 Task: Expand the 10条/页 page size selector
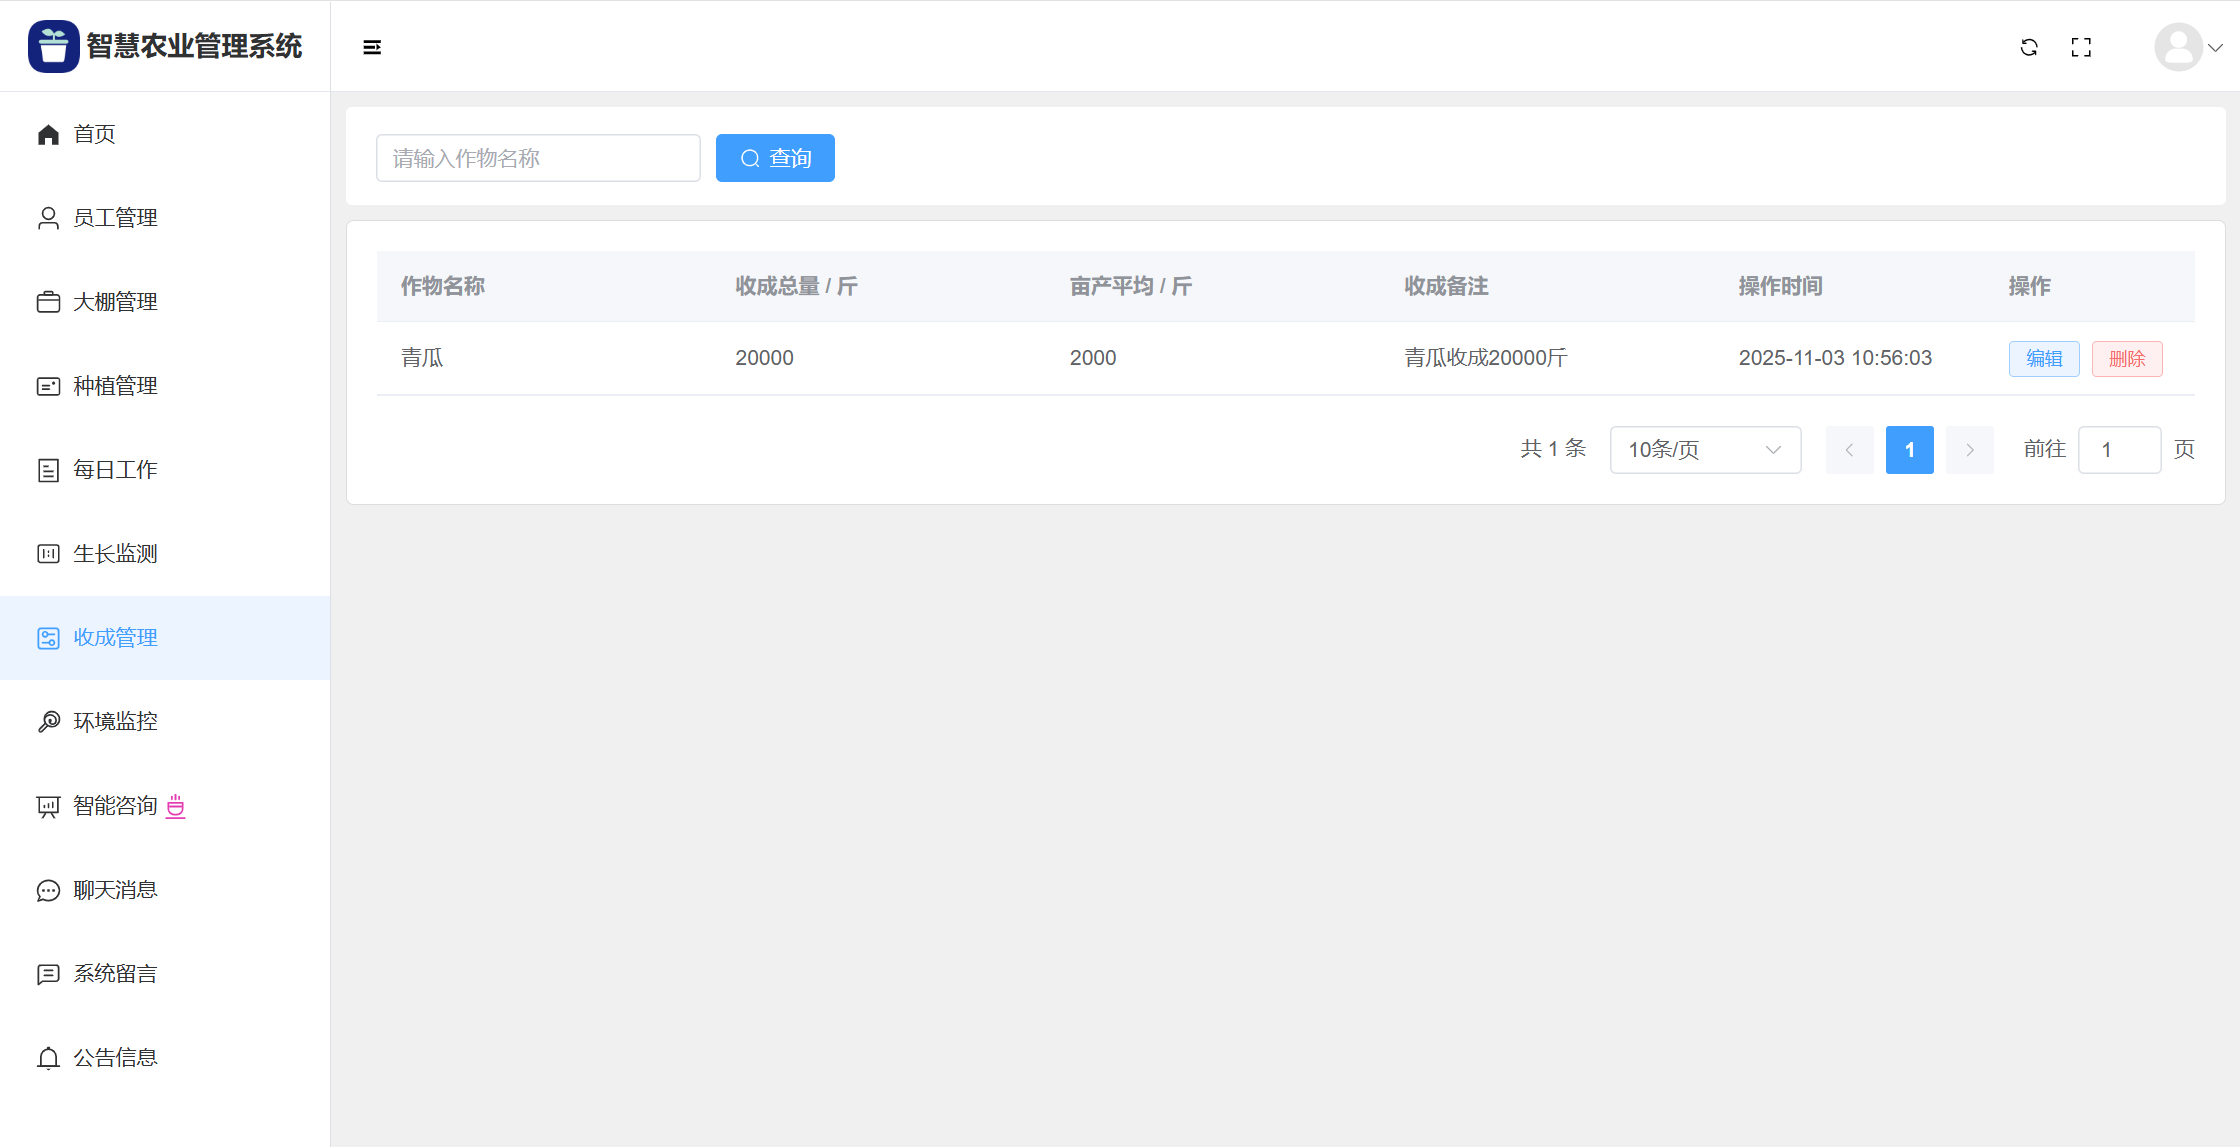click(x=1705, y=450)
